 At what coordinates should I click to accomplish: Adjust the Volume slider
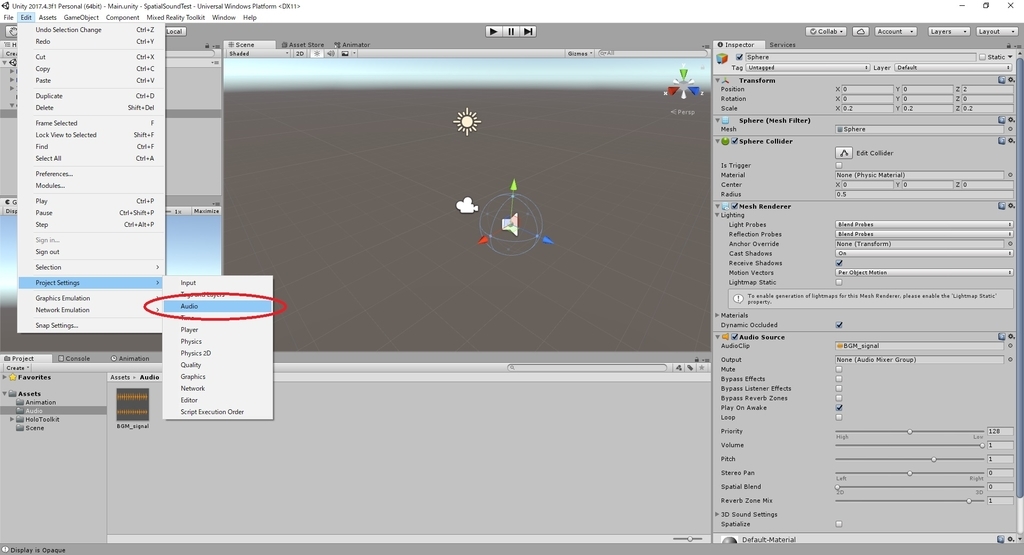click(909, 445)
